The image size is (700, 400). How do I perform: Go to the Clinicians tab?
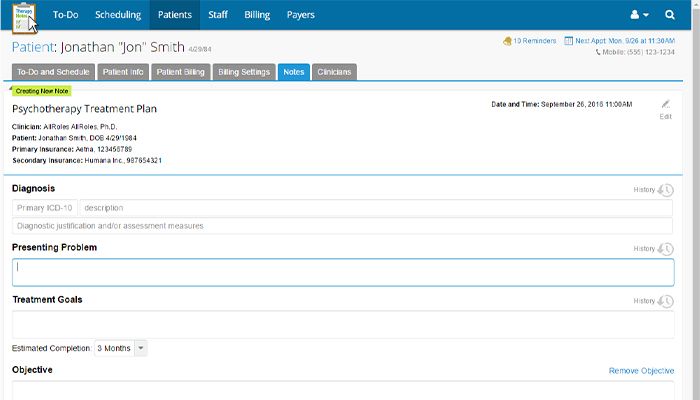[333, 72]
